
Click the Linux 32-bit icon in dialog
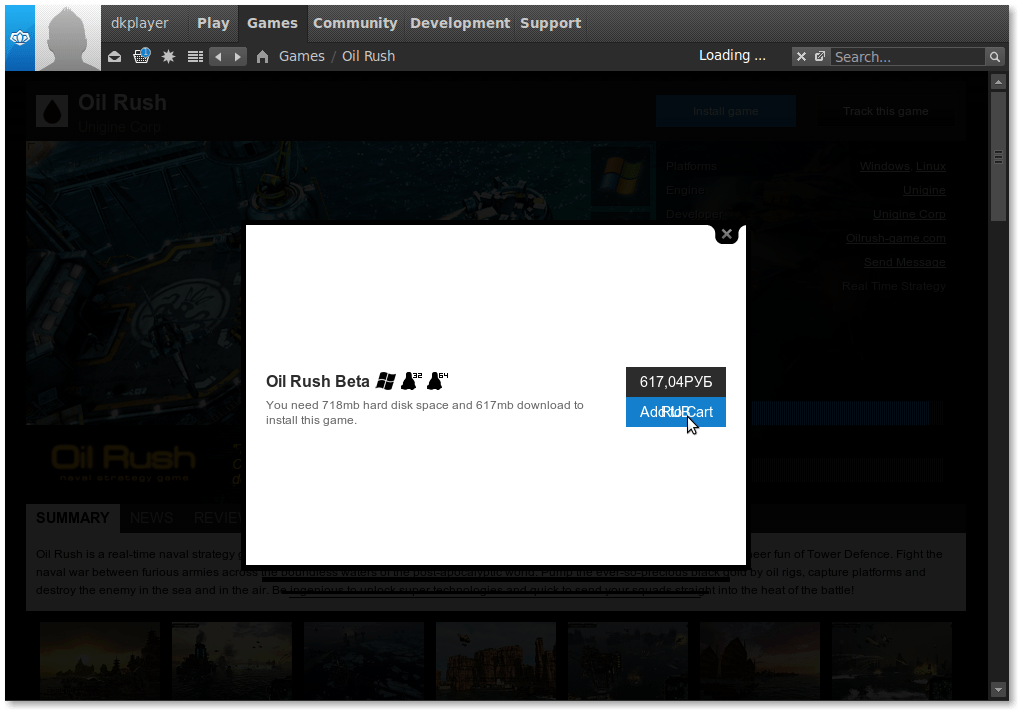point(411,381)
